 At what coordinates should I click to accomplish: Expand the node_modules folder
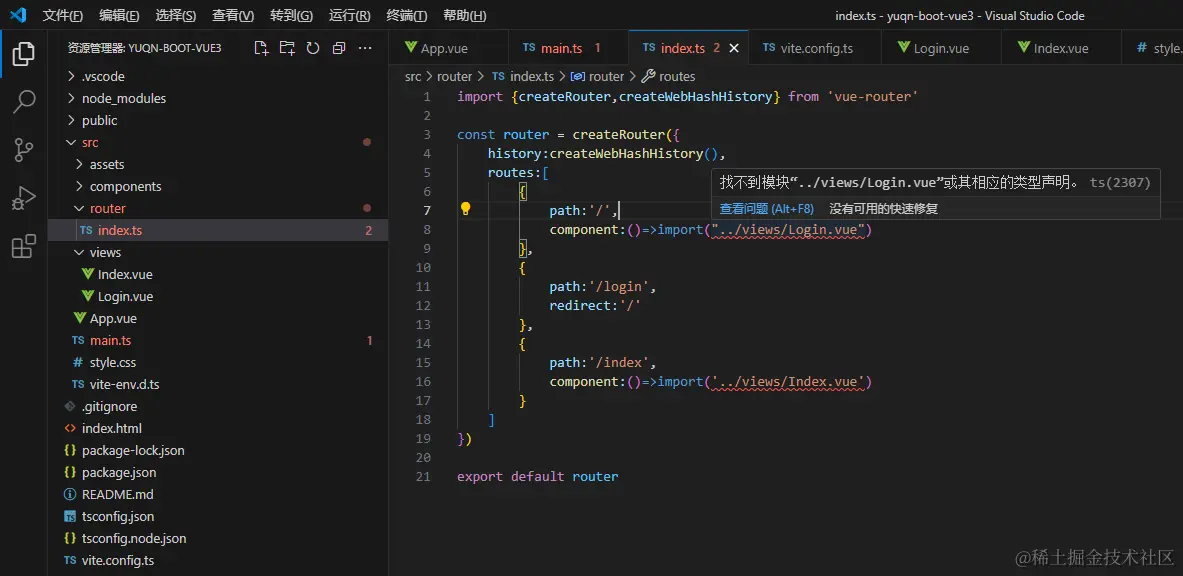tap(218, 98)
